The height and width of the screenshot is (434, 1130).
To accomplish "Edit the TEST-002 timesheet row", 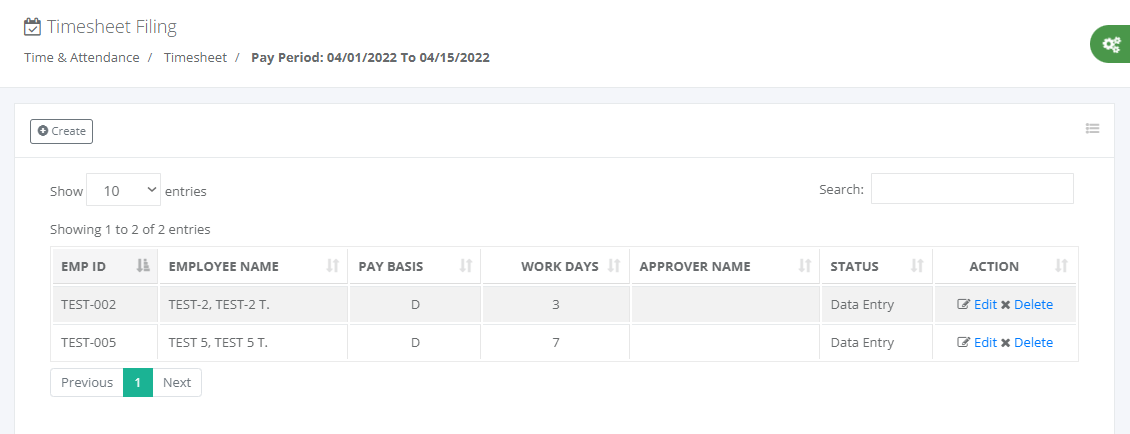I will click(x=977, y=304).
